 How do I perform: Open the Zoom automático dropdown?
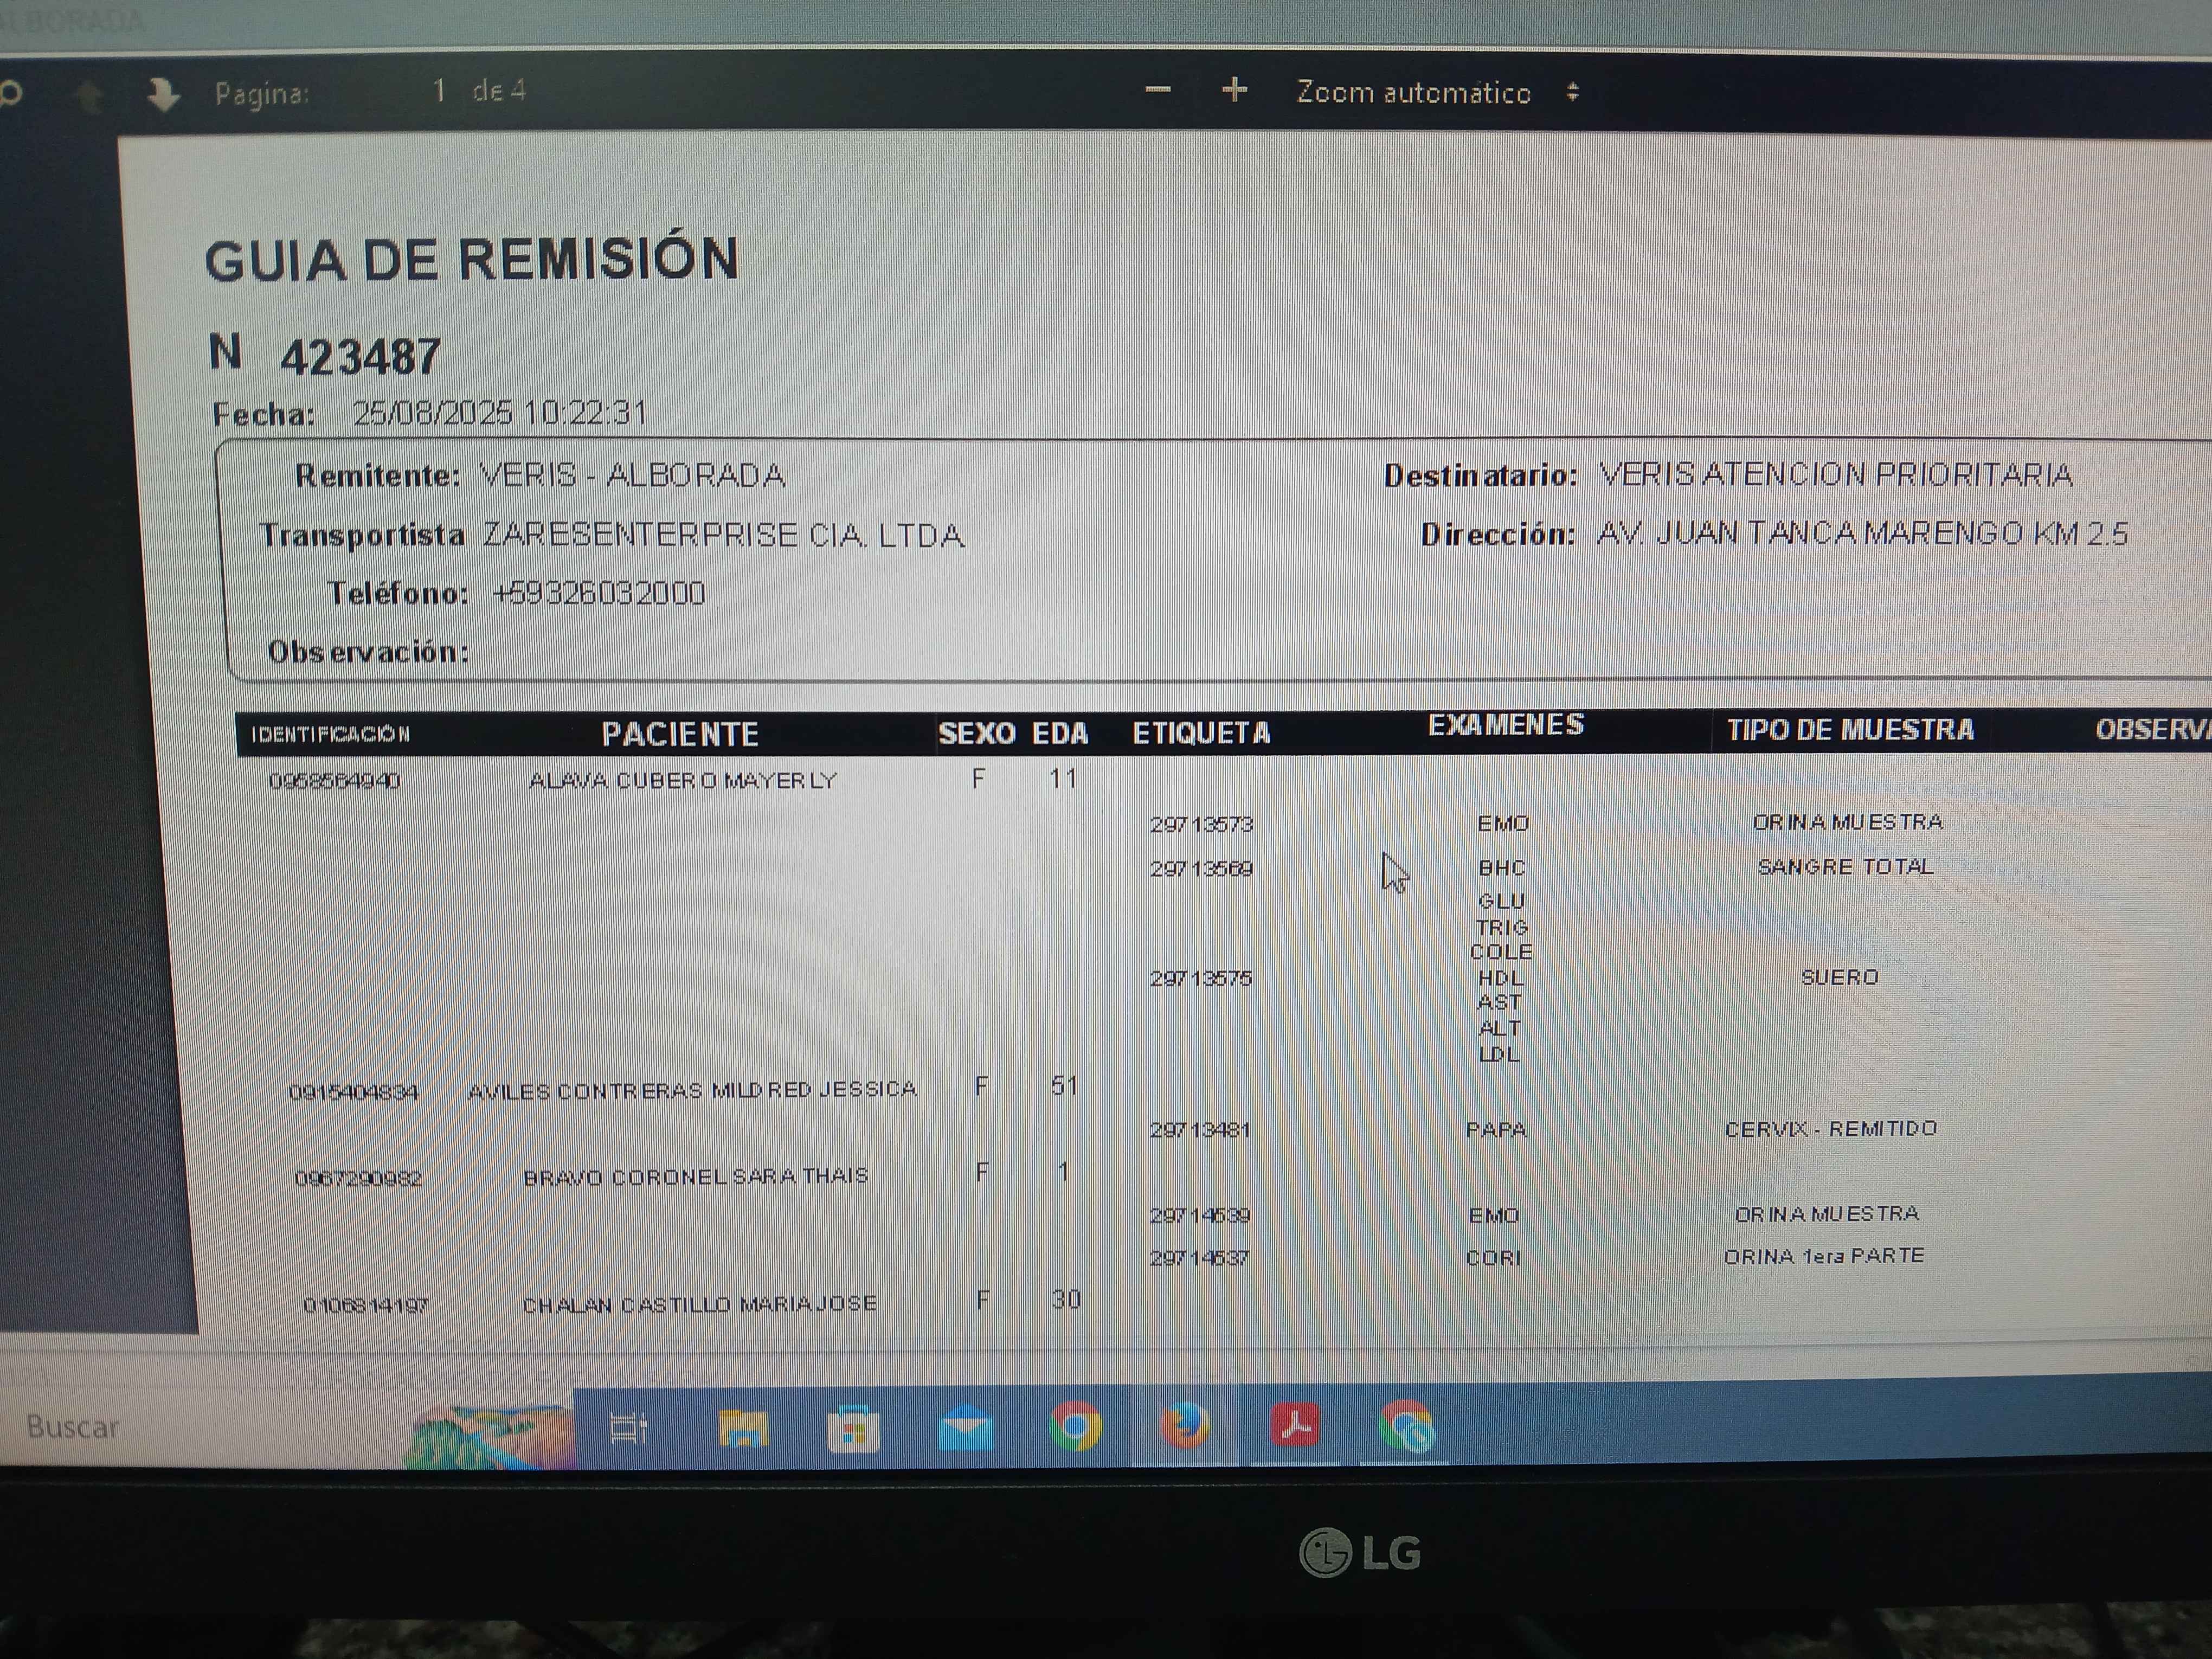tap(1436, 92)
